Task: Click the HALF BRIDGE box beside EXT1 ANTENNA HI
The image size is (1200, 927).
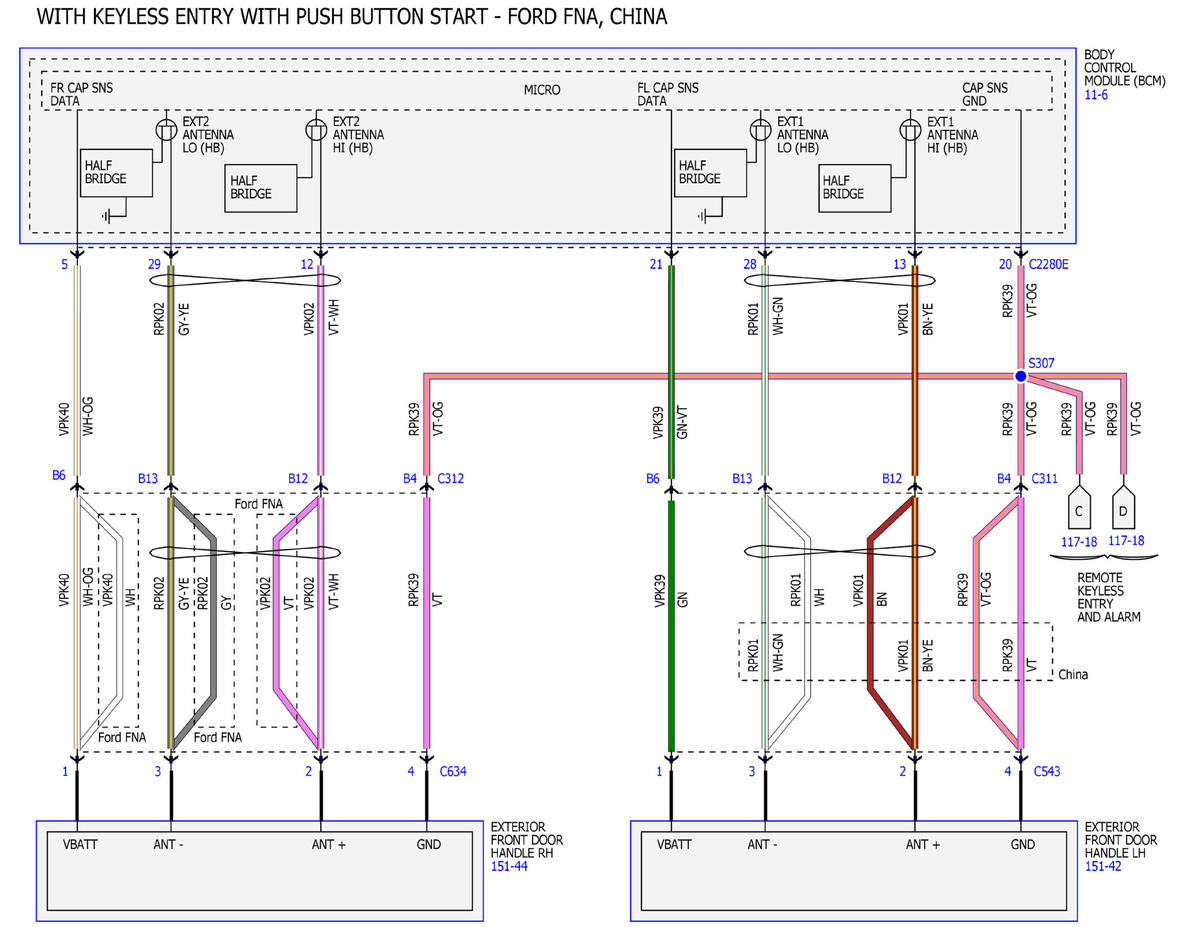Action: point(854,187)
